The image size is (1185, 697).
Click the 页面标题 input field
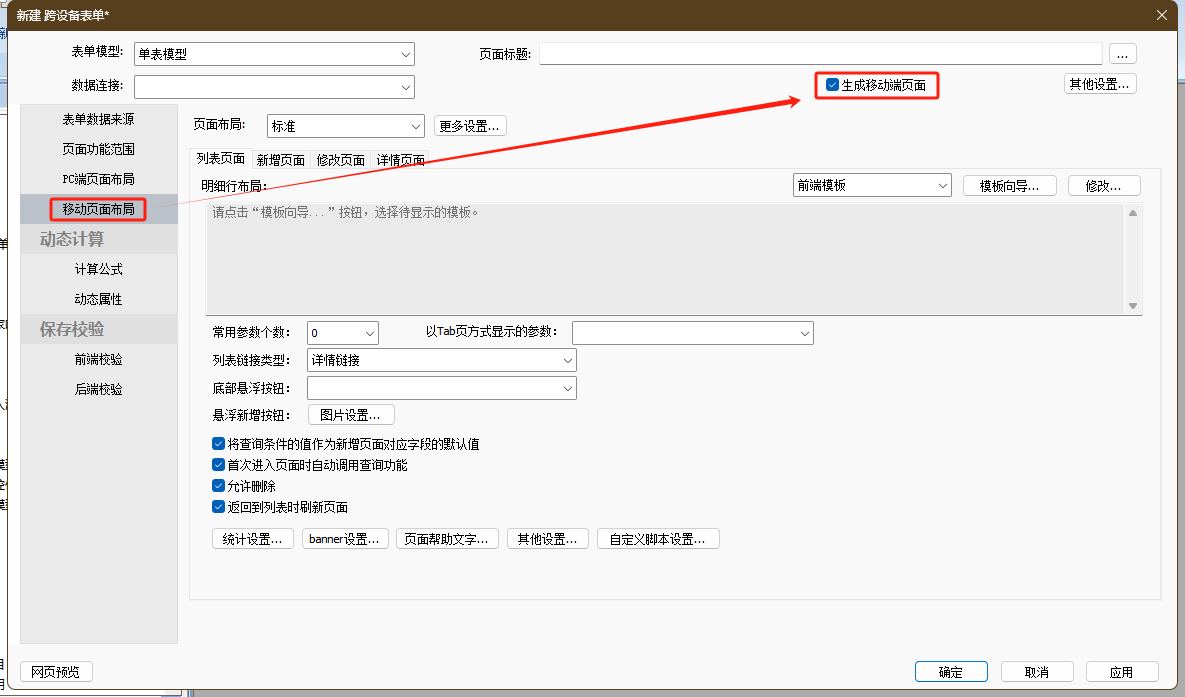[x=820, y=54]
